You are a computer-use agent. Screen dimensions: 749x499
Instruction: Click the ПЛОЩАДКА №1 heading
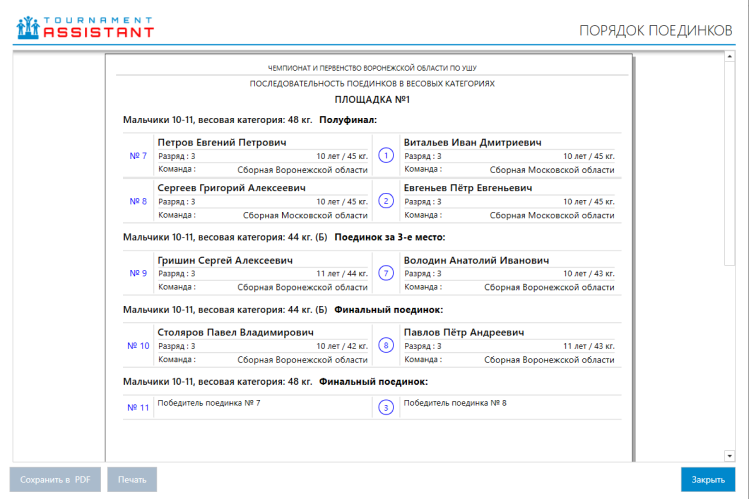click(372, 100)
